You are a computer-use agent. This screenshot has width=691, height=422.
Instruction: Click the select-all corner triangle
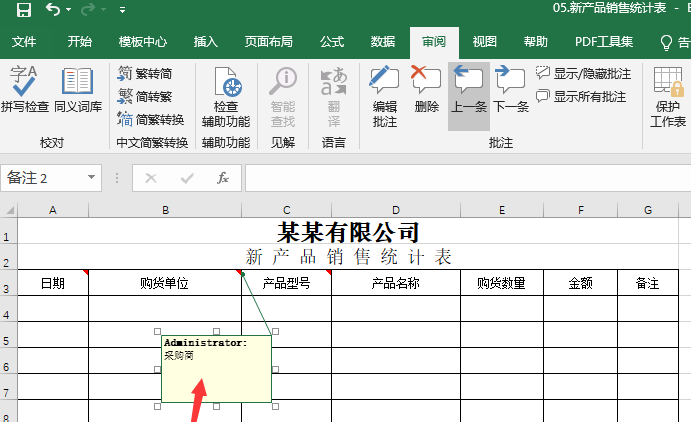pyautogui.click(x=9, y=210)
